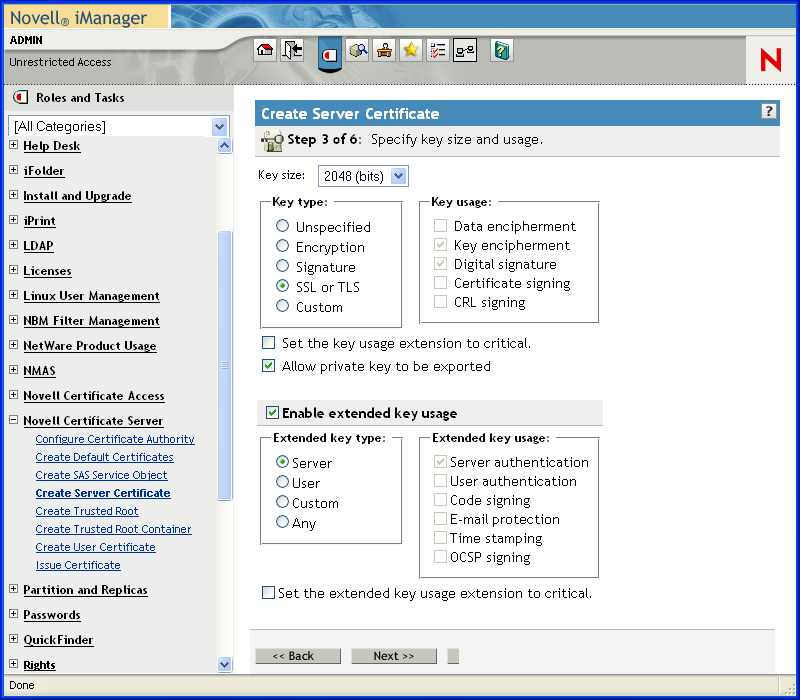Expand the iFolder role
Screen dimensions: 800x700
(14, 170)
